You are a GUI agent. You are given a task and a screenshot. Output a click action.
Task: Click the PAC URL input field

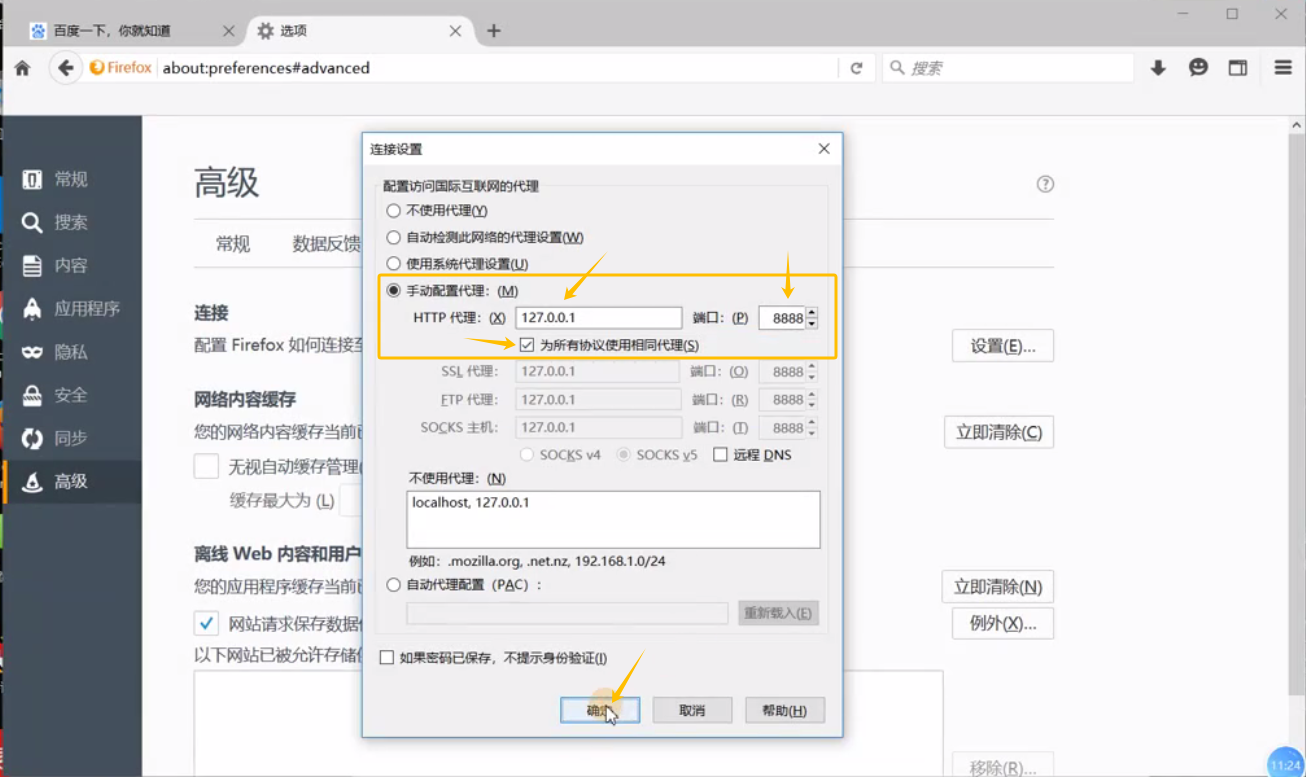coord(567,613)
